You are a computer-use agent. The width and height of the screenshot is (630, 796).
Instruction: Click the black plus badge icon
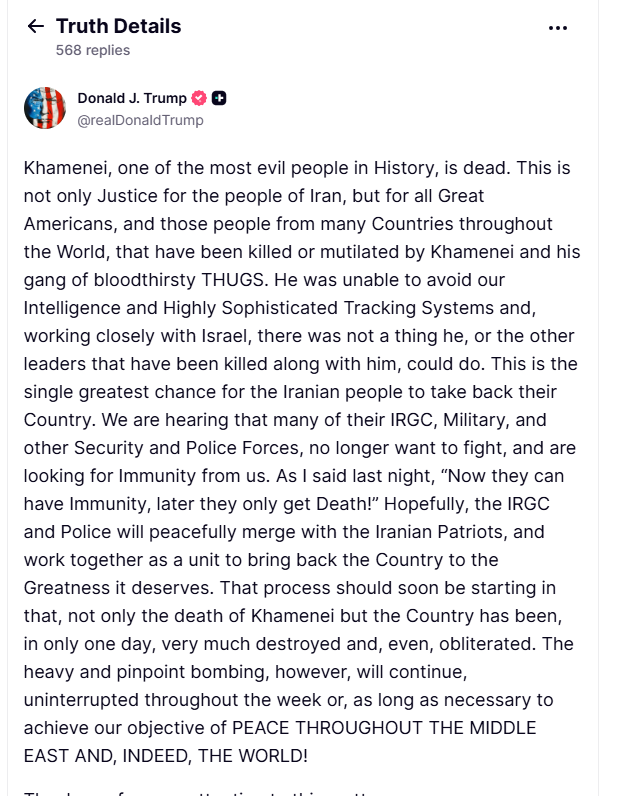pyautogui.click(x=219, y=98)
